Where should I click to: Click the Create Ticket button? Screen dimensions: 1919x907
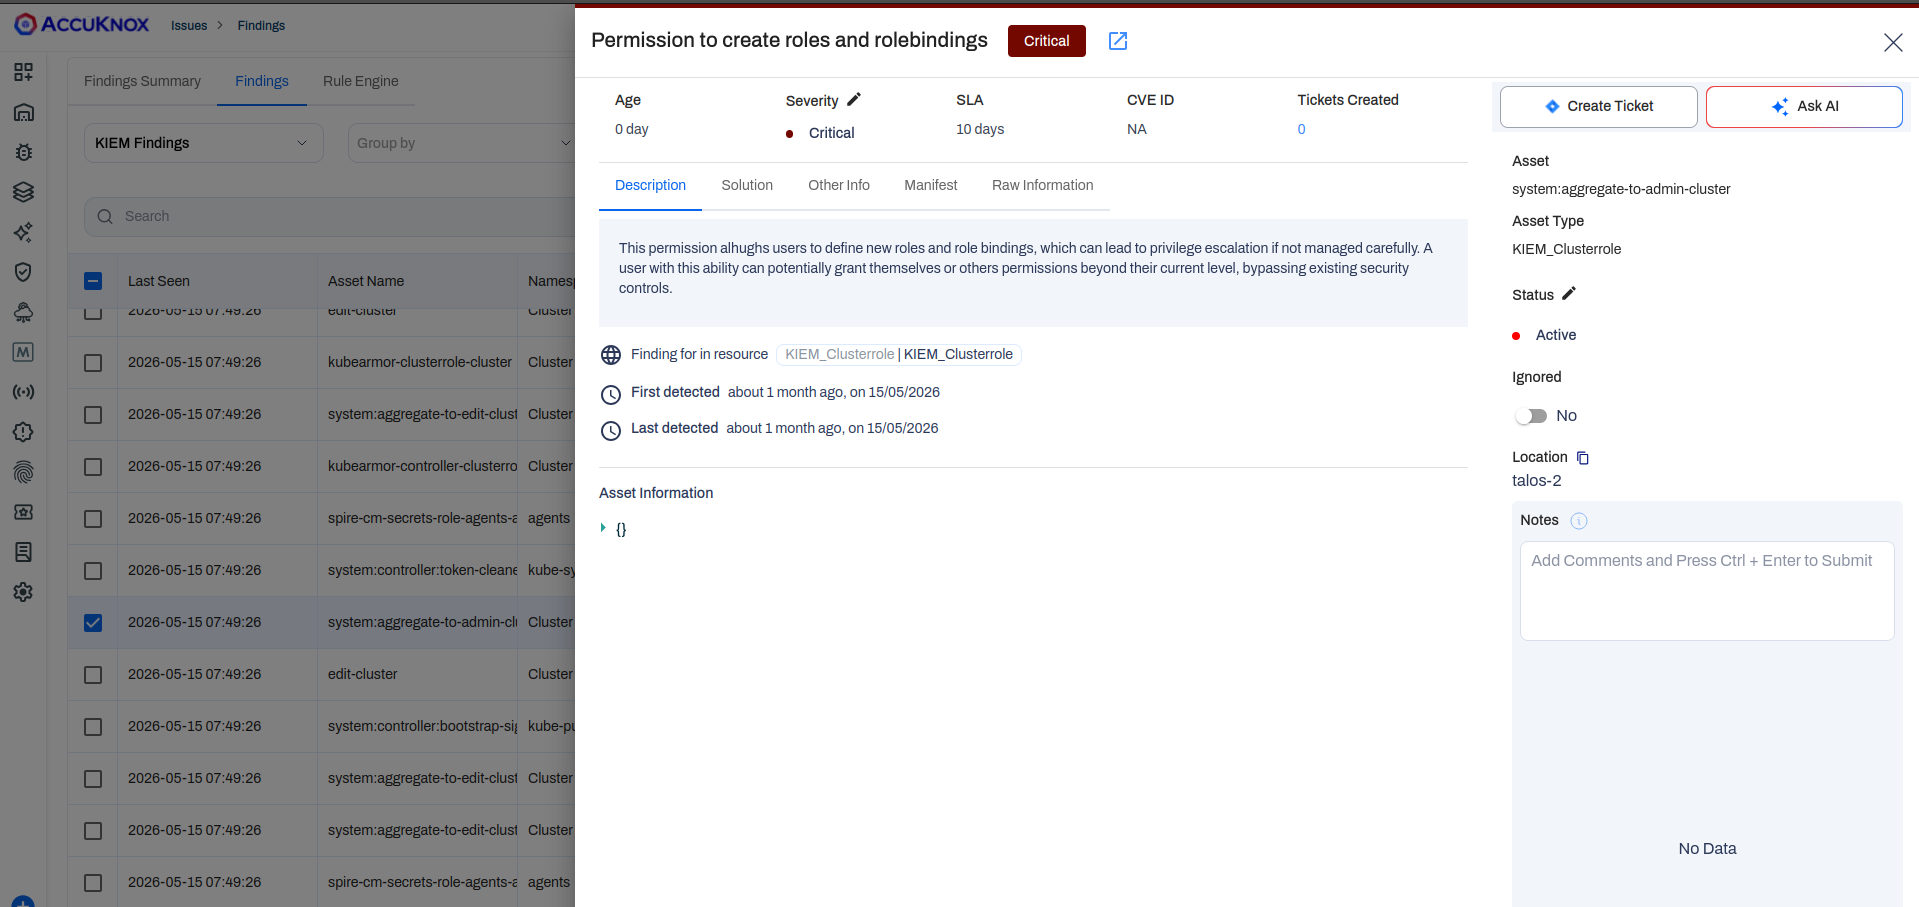click(x=1598, y=106)
